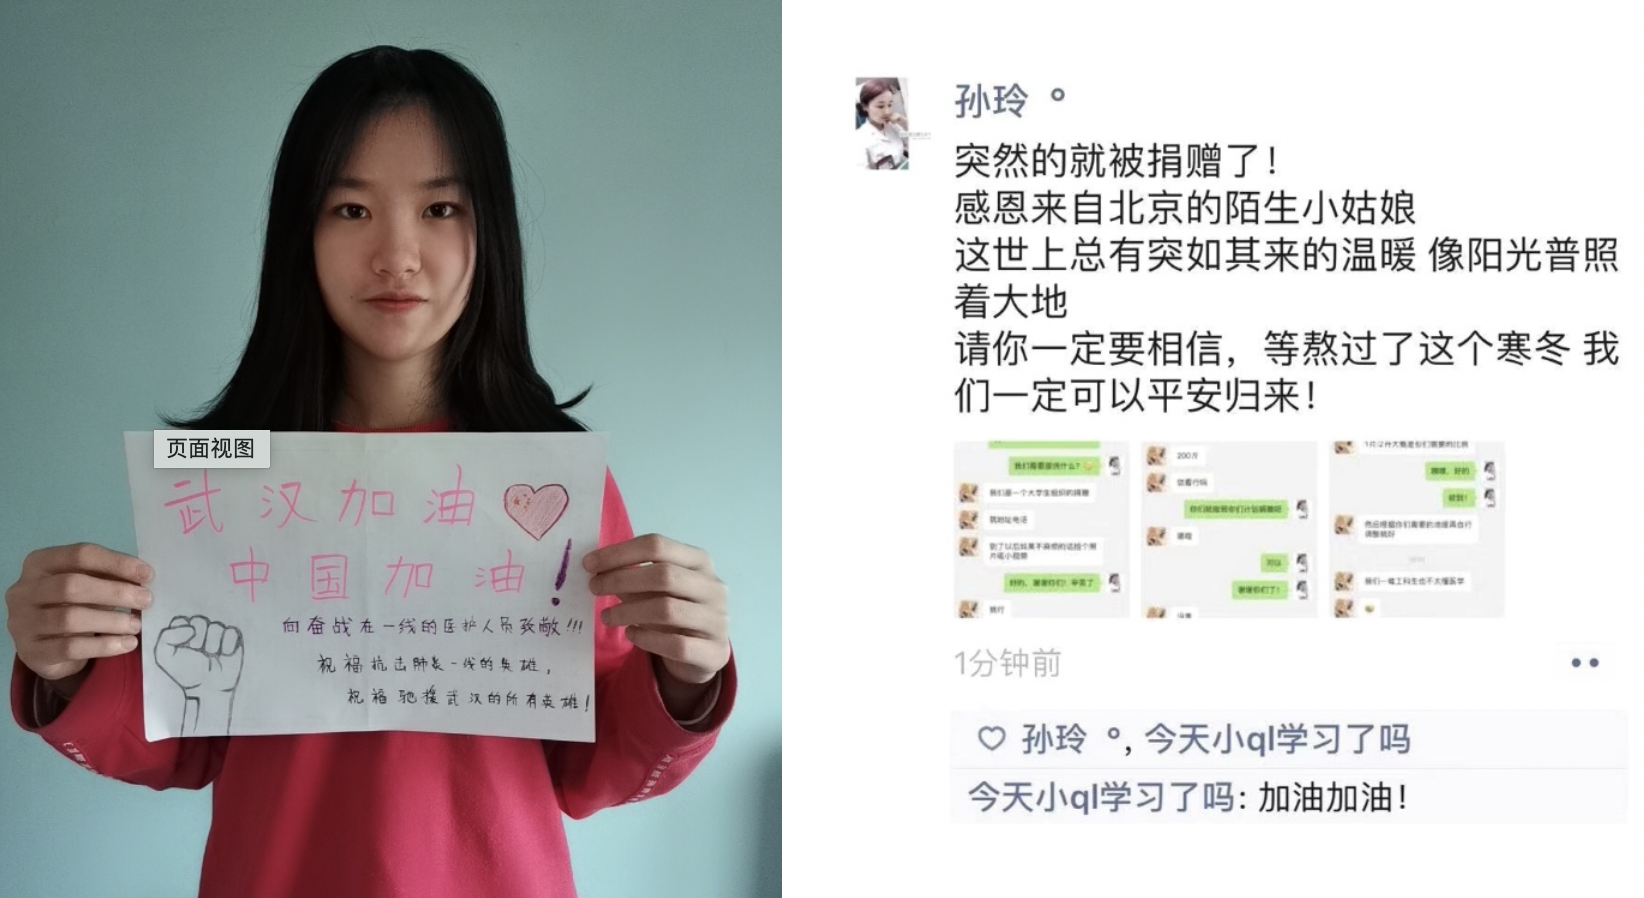Click the 孙玲 username above the post
The width and height of the screenshot is (1644, 898).
[x=992, y=100]
